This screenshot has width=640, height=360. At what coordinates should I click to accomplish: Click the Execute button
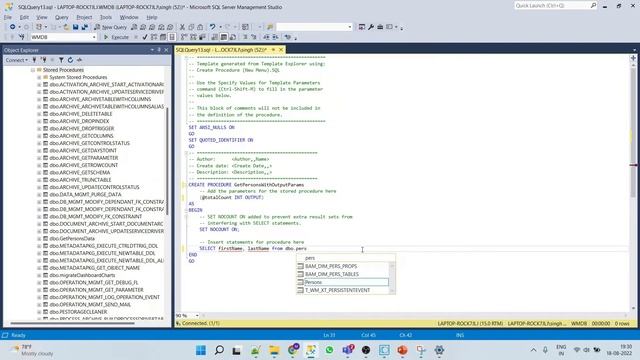coord(116,37)
